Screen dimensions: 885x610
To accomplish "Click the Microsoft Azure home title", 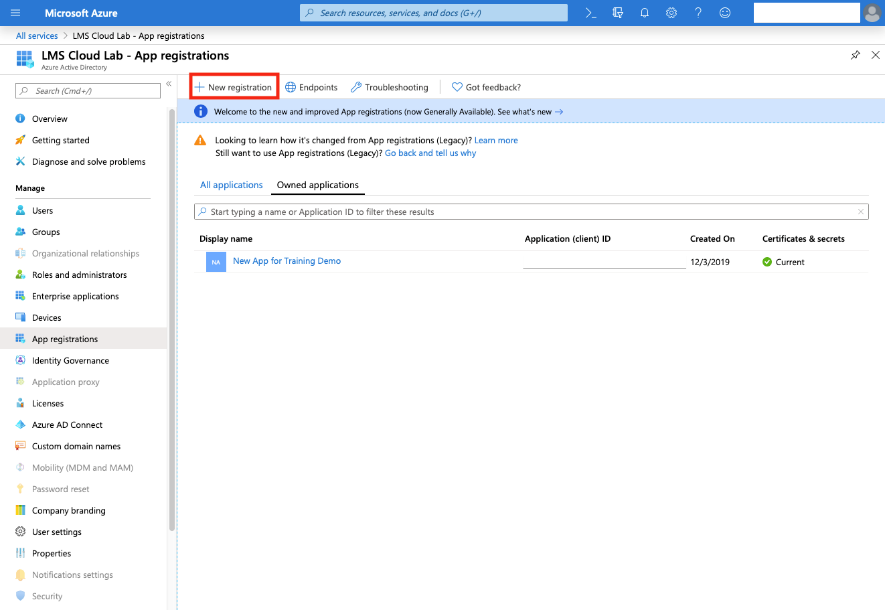I will pyautogui.click(x=81, y=12).
